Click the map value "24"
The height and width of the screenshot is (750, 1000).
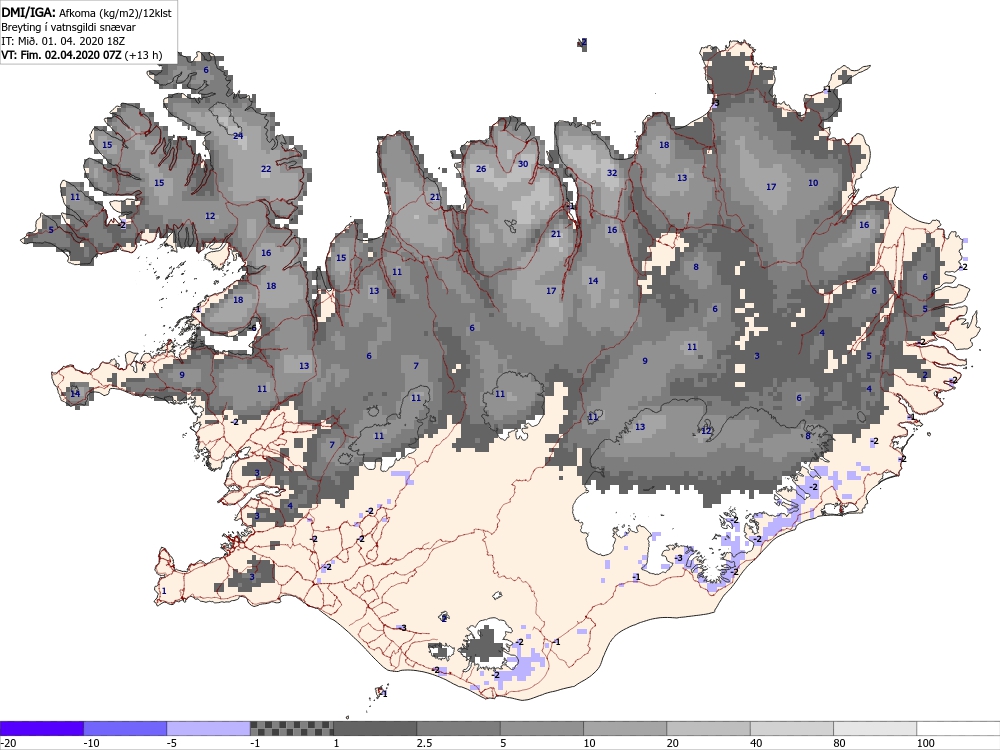(238, 136)
